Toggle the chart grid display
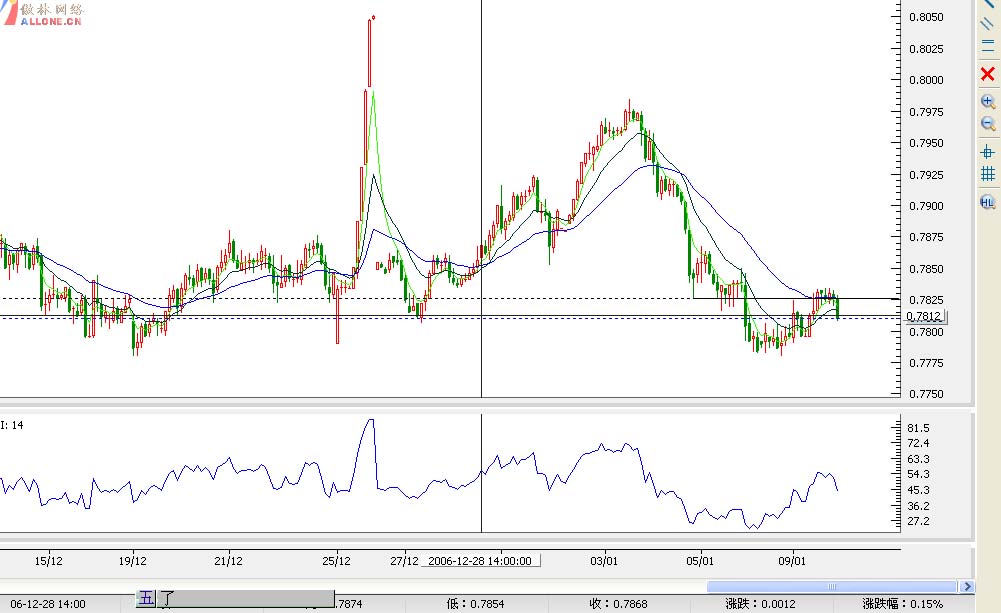 tap(988, 174)
